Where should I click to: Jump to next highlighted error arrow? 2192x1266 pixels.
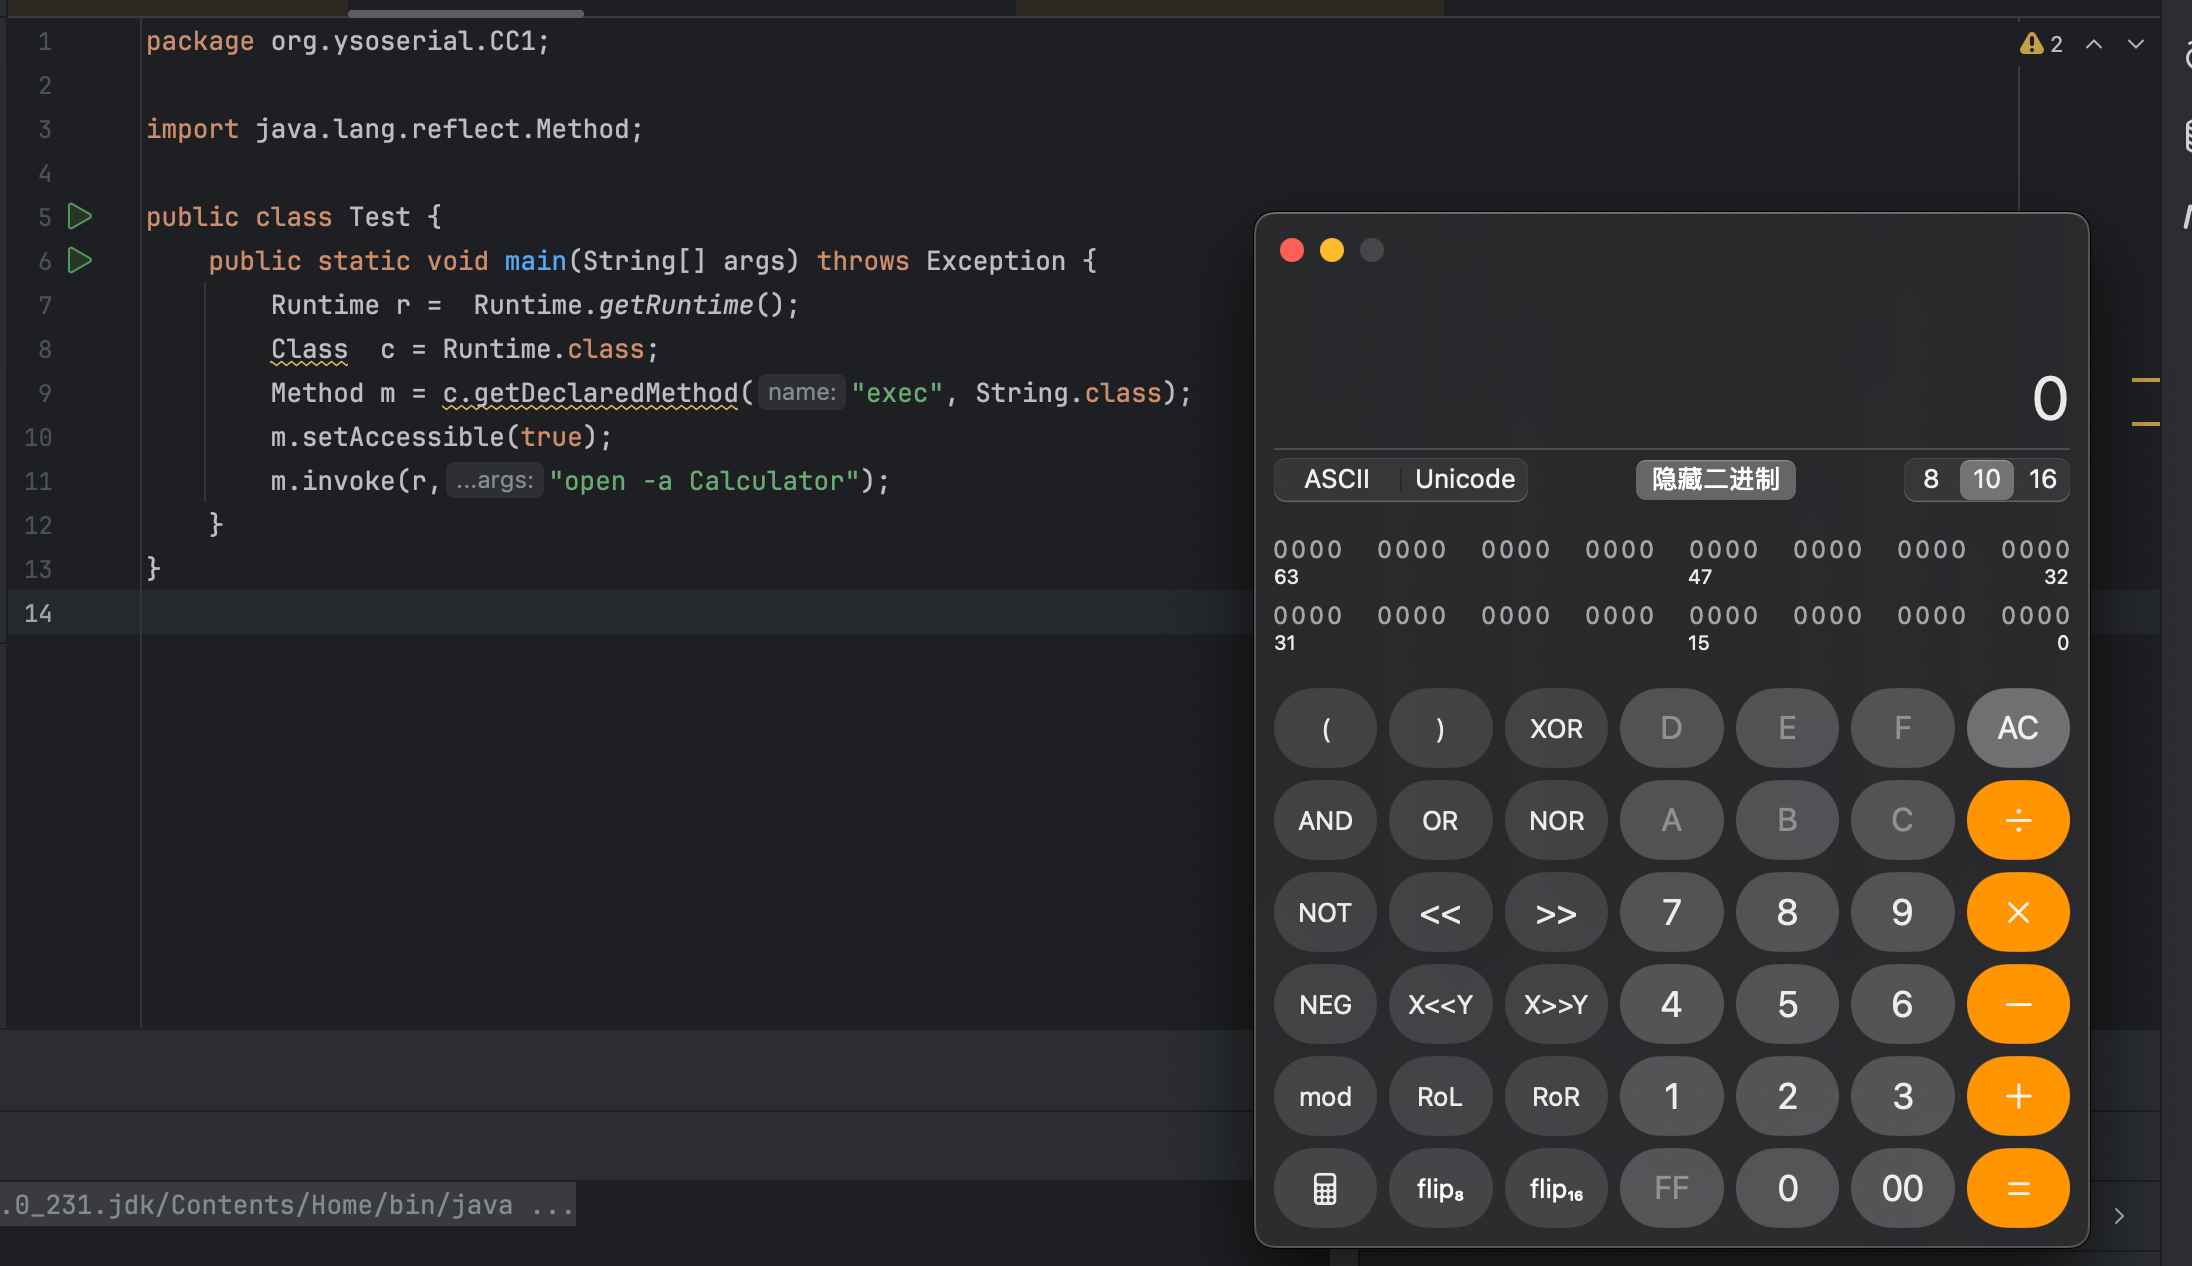pyautogui.click(x=2136, y=44)
